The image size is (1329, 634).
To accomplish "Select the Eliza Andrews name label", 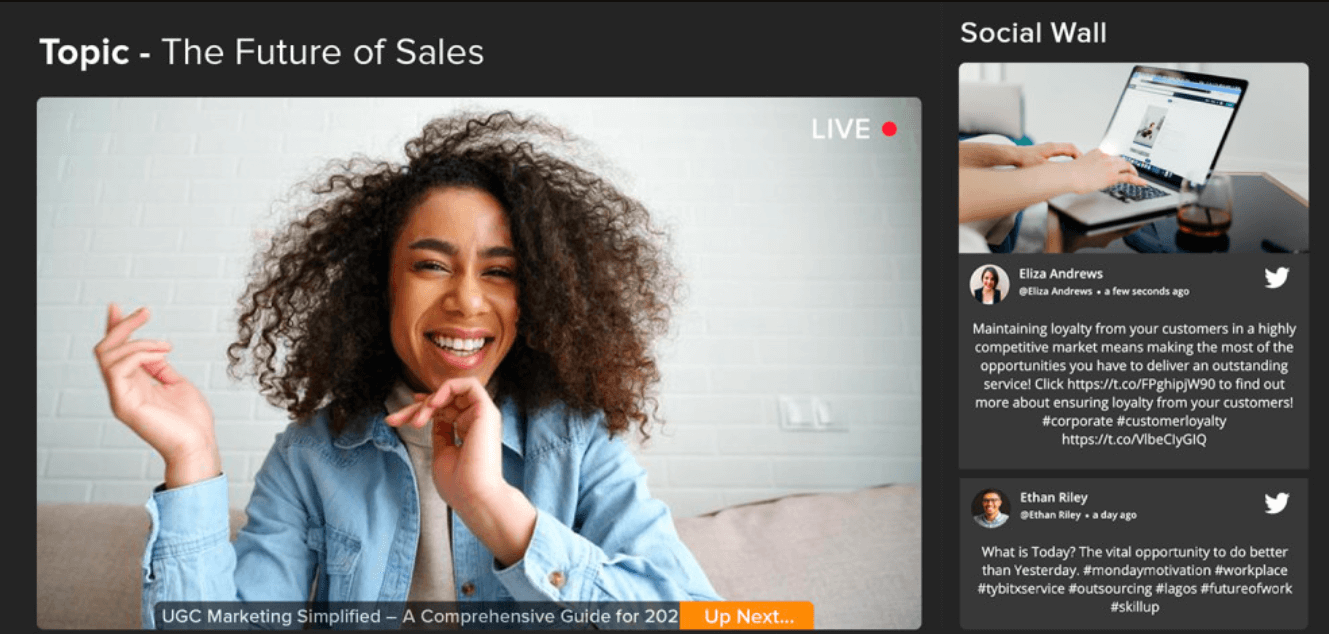I will coord(1061,273).
